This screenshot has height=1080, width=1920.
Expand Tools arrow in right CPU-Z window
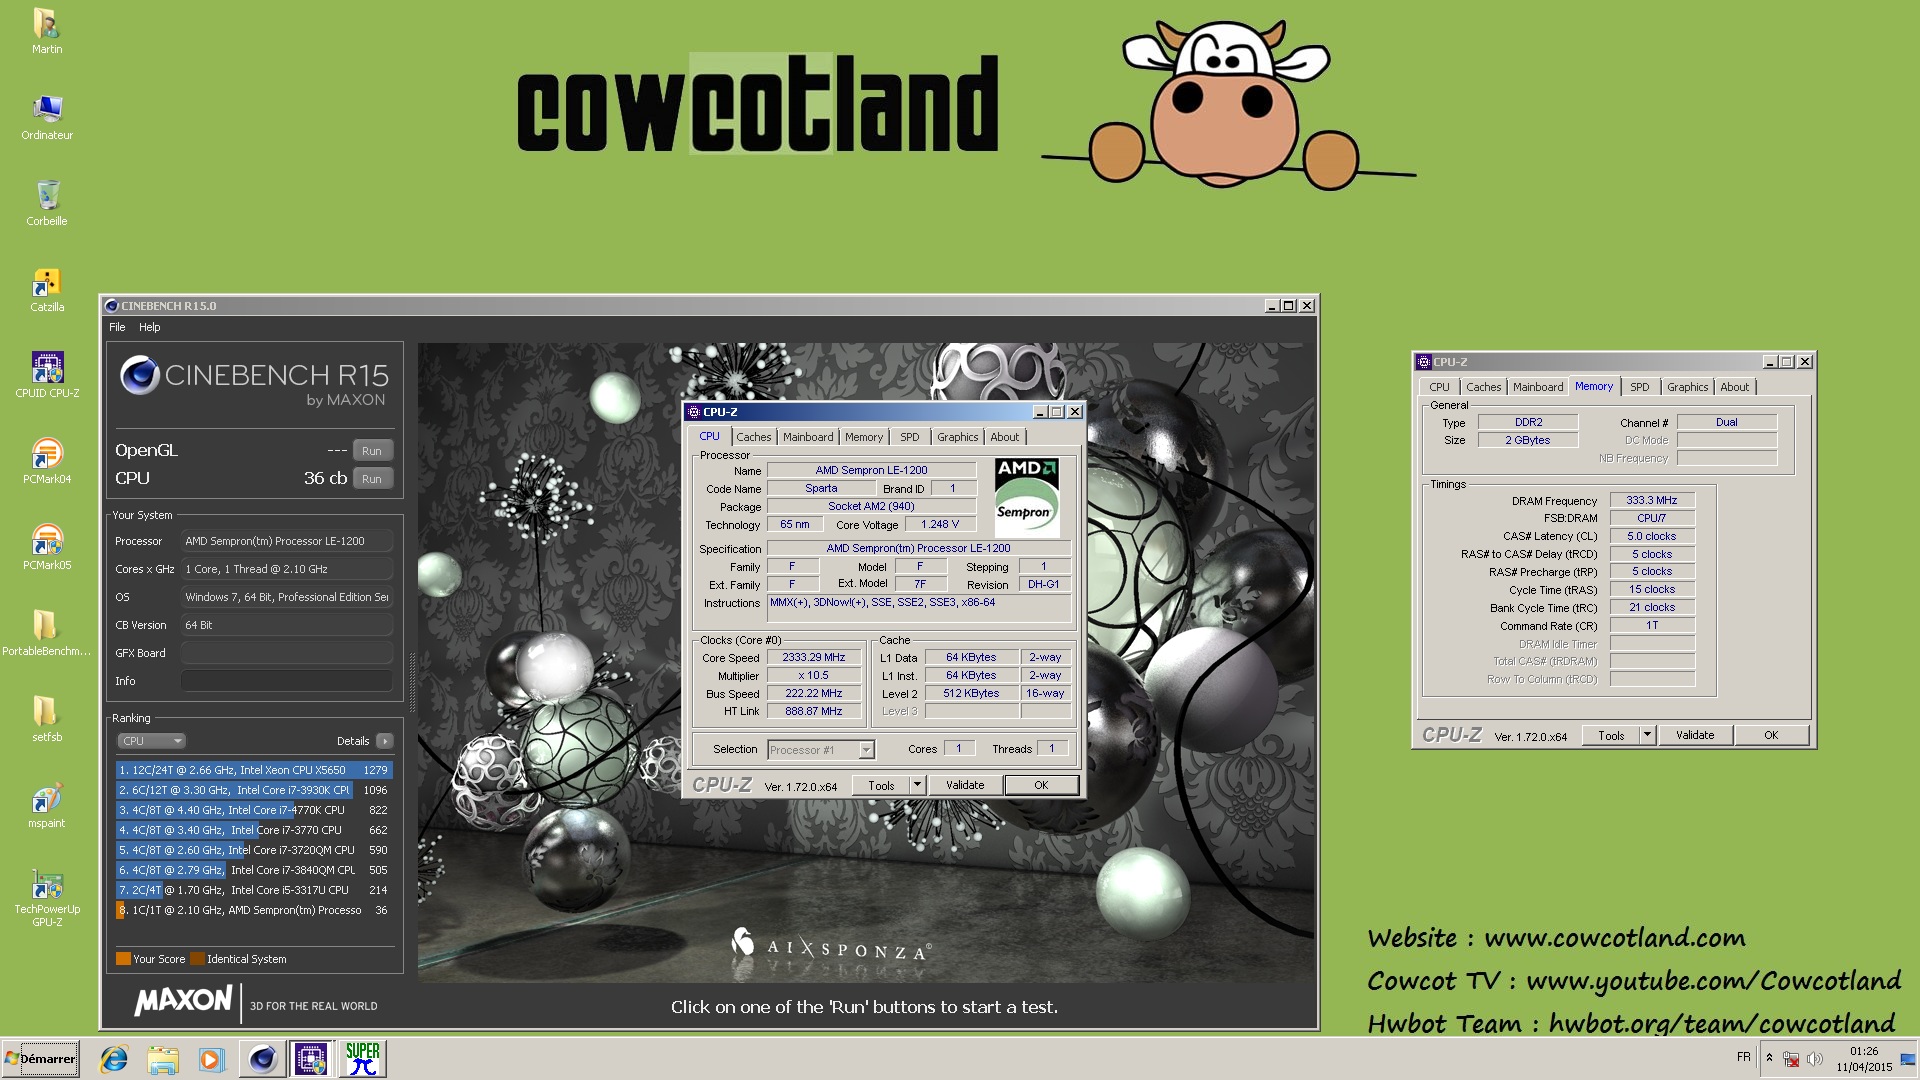coord(1647,736)
